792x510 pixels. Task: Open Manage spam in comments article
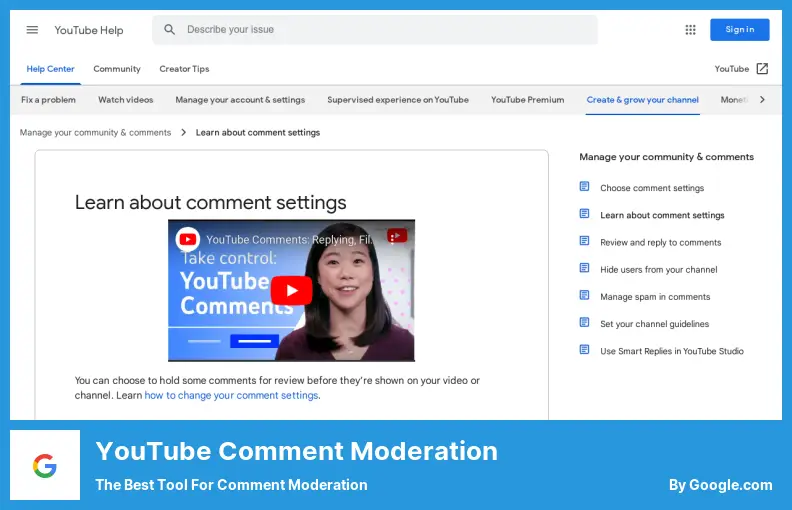coord(655,297)
